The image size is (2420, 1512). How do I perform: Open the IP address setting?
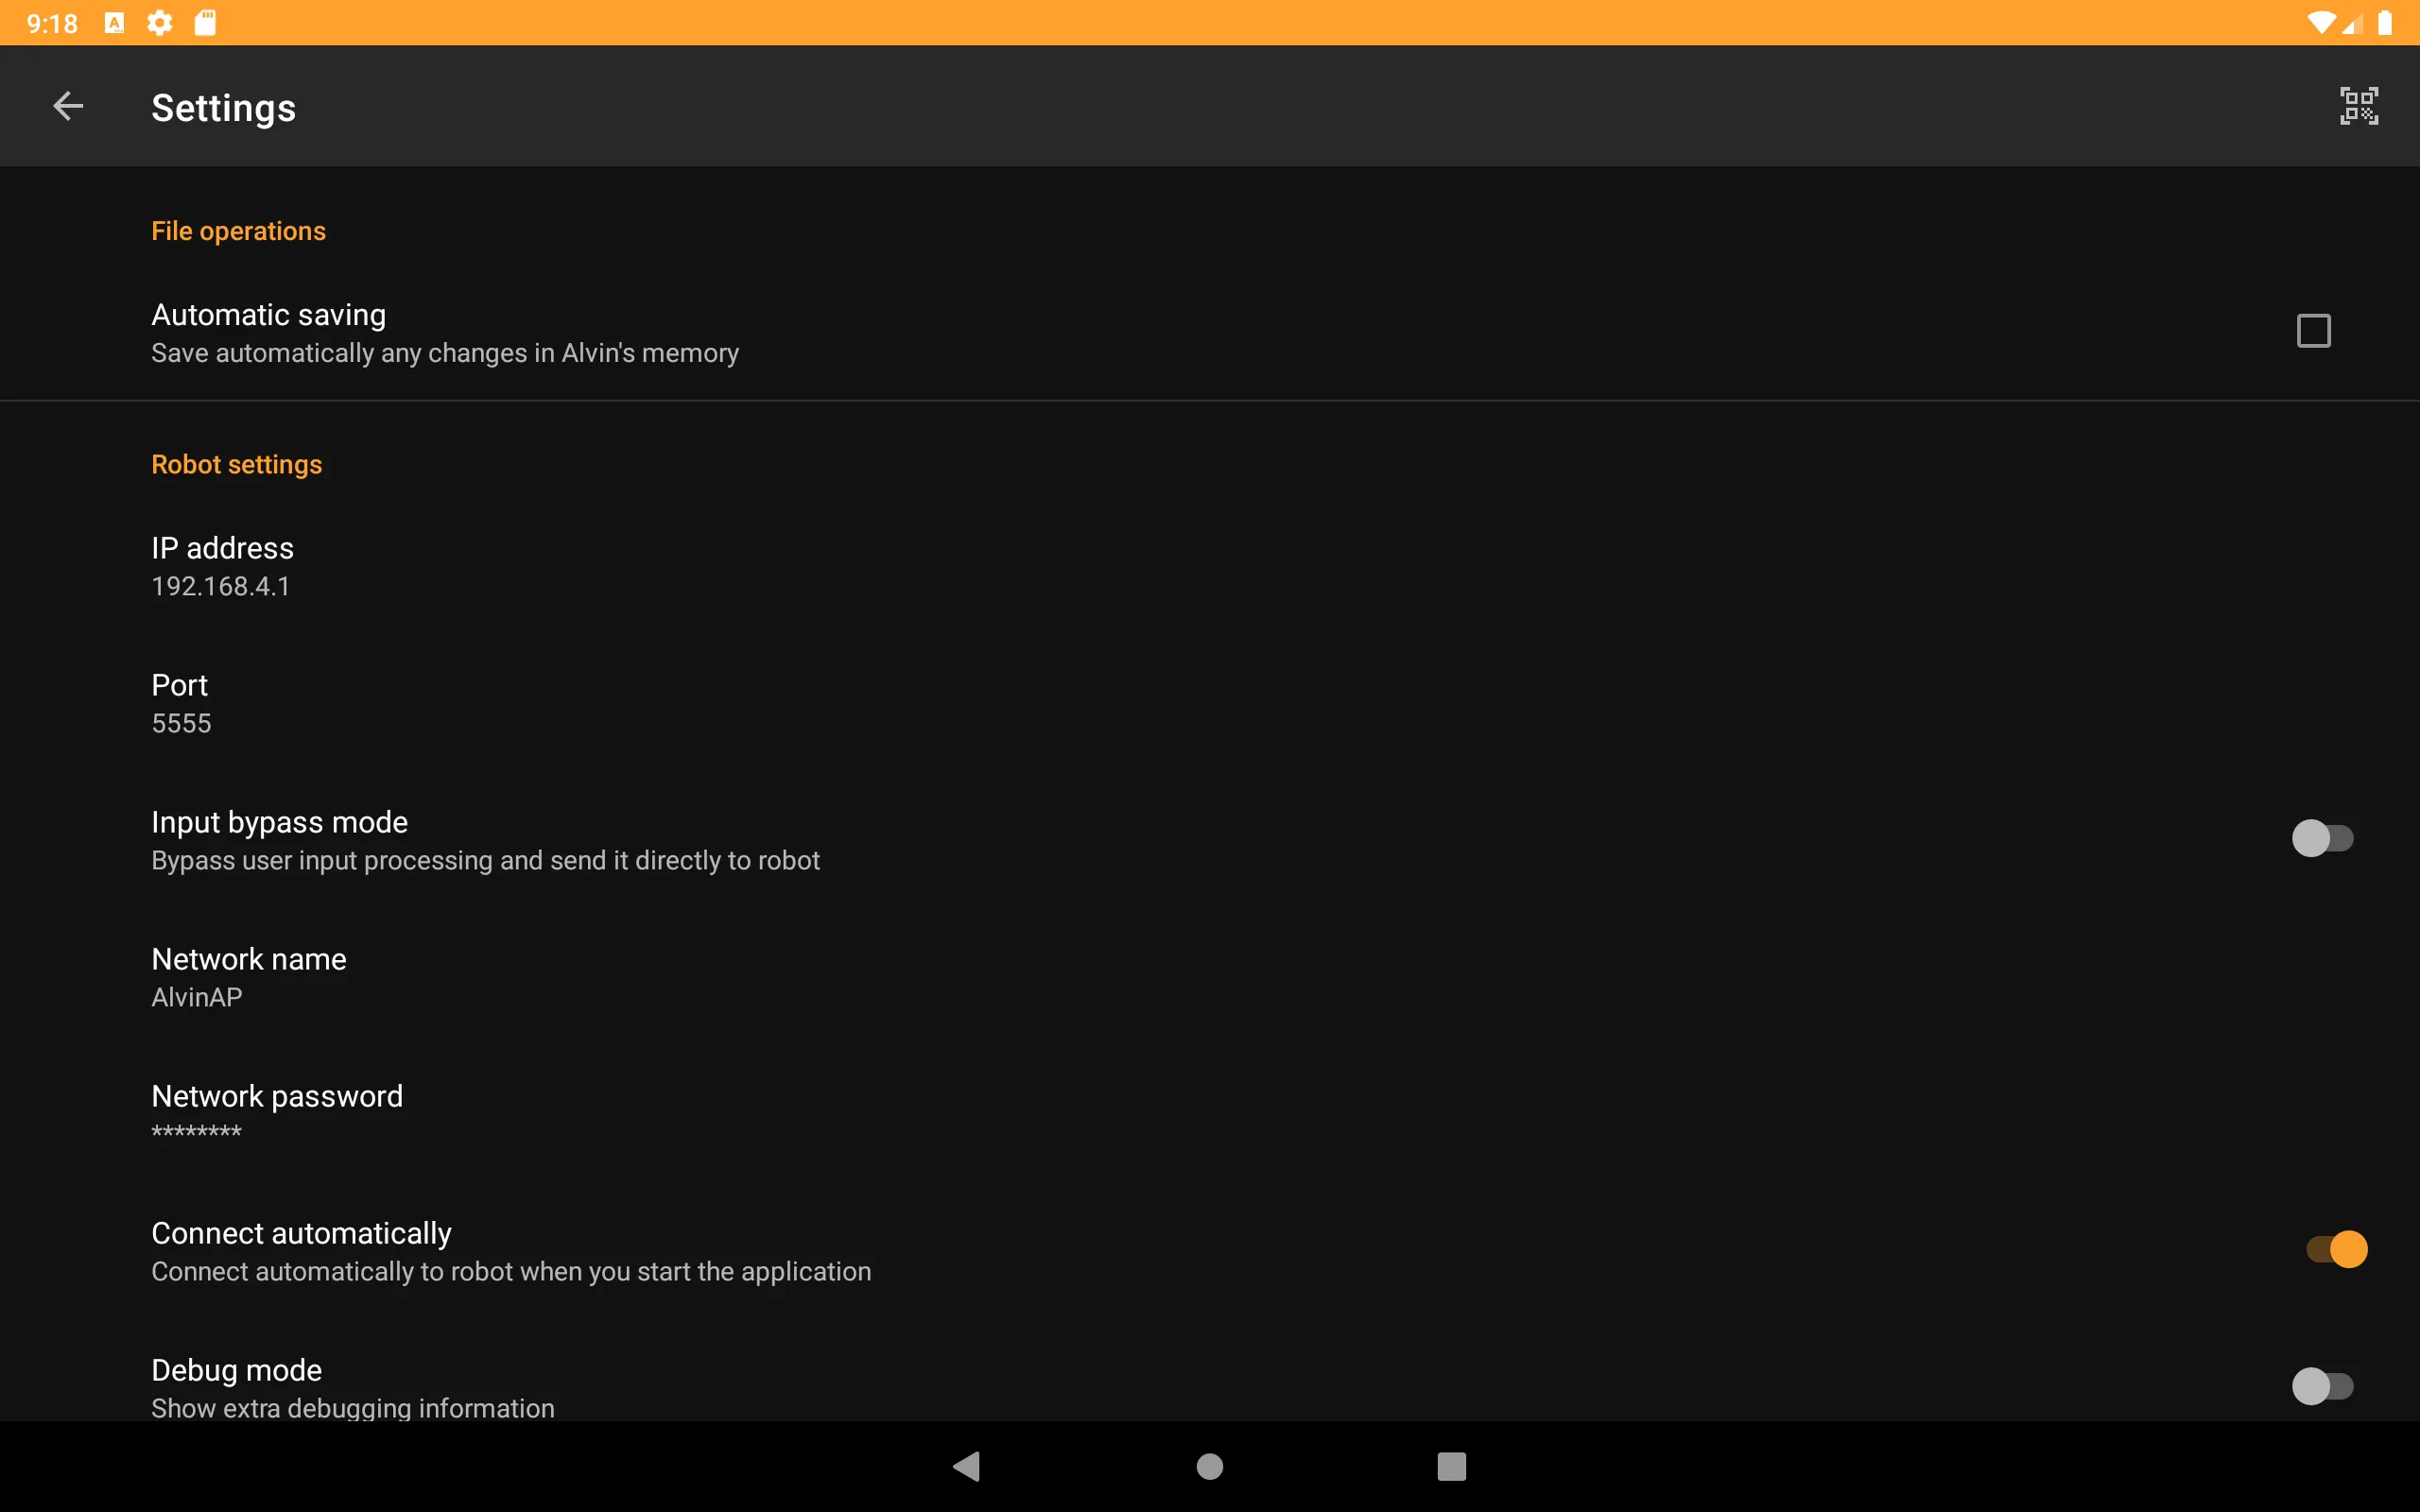(222, 563)
